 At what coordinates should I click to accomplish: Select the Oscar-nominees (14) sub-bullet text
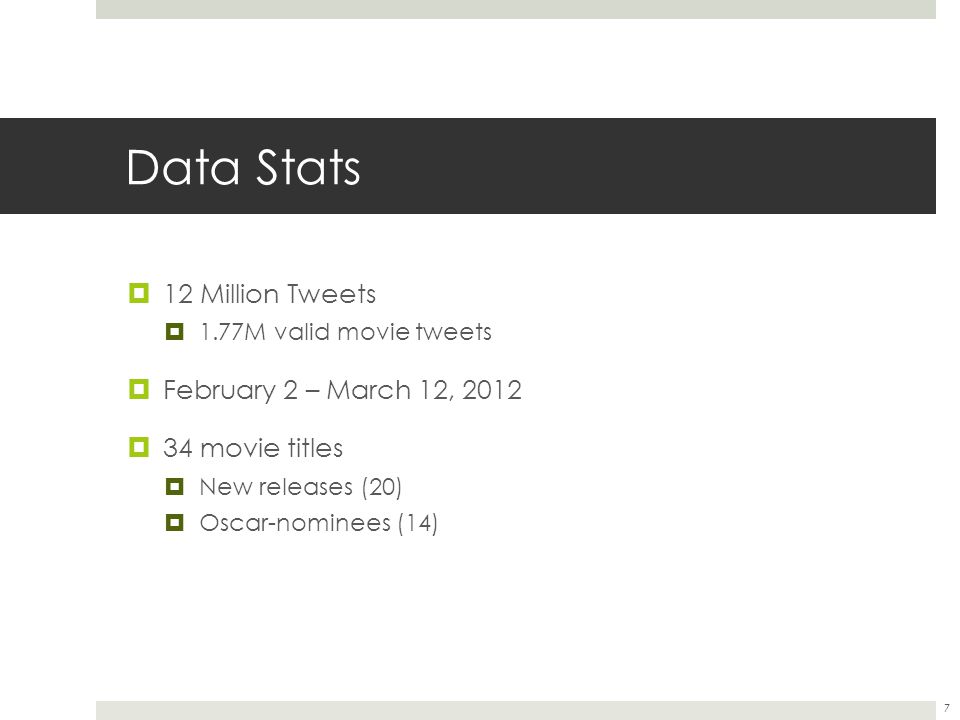[318, 523]
